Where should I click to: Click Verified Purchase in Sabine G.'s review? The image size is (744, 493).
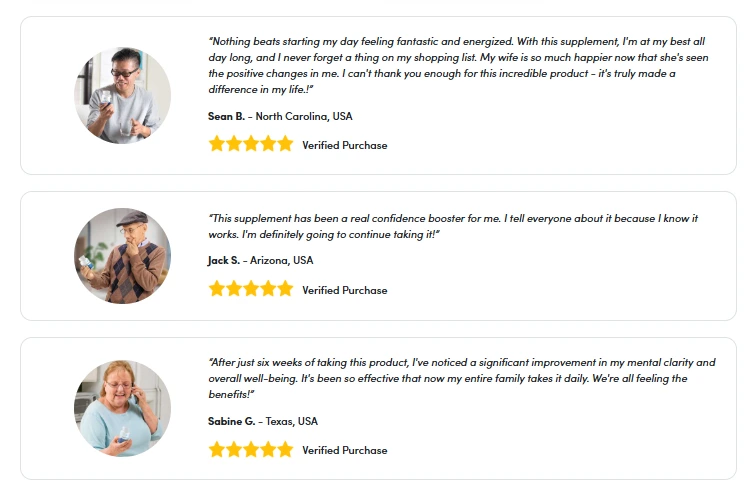click(344, 450)
